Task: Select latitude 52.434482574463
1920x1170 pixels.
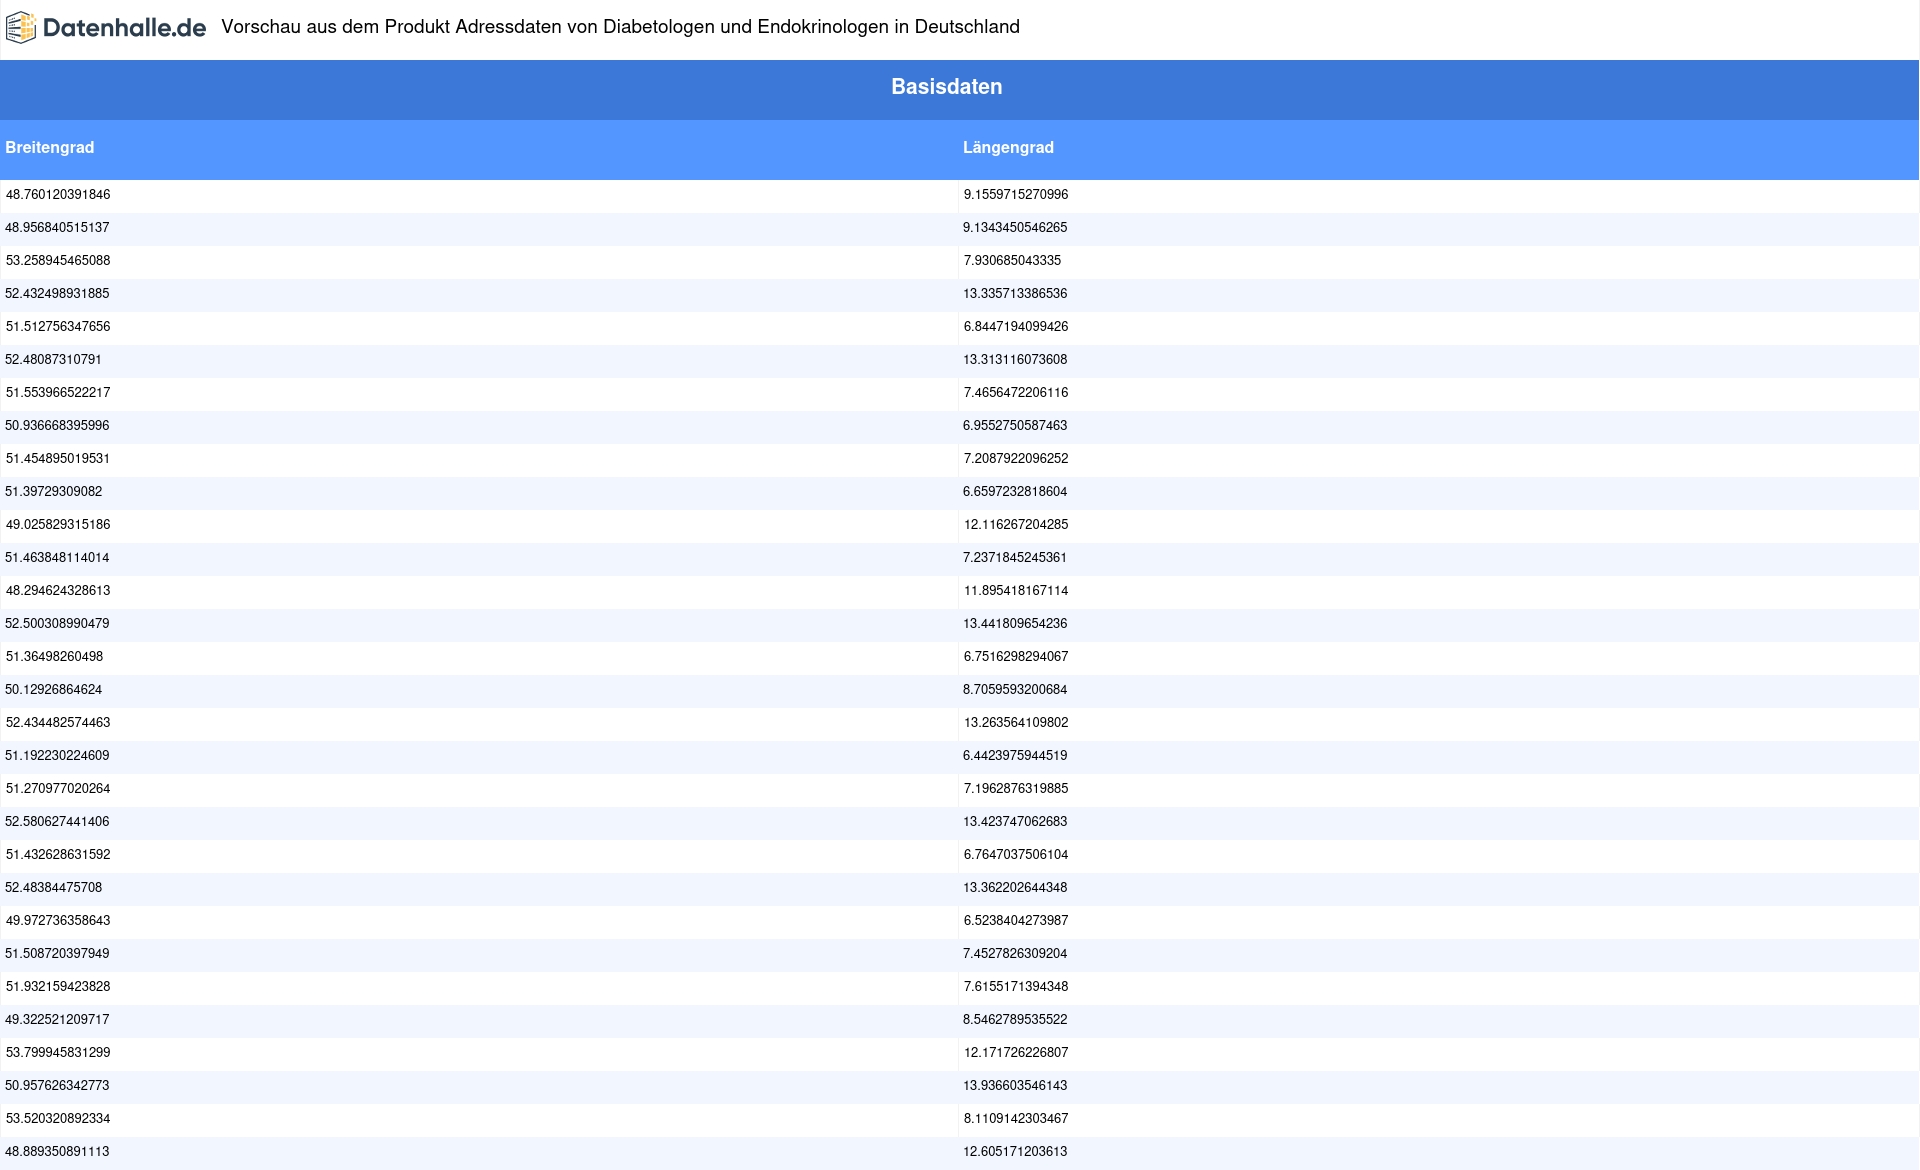Action: point(58,723)
